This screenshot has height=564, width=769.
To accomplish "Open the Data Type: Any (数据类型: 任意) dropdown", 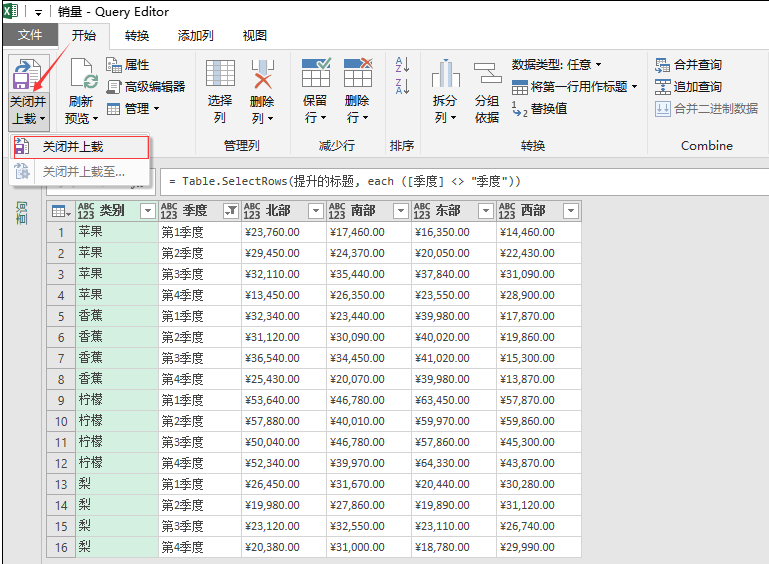I will pos(556,65).
